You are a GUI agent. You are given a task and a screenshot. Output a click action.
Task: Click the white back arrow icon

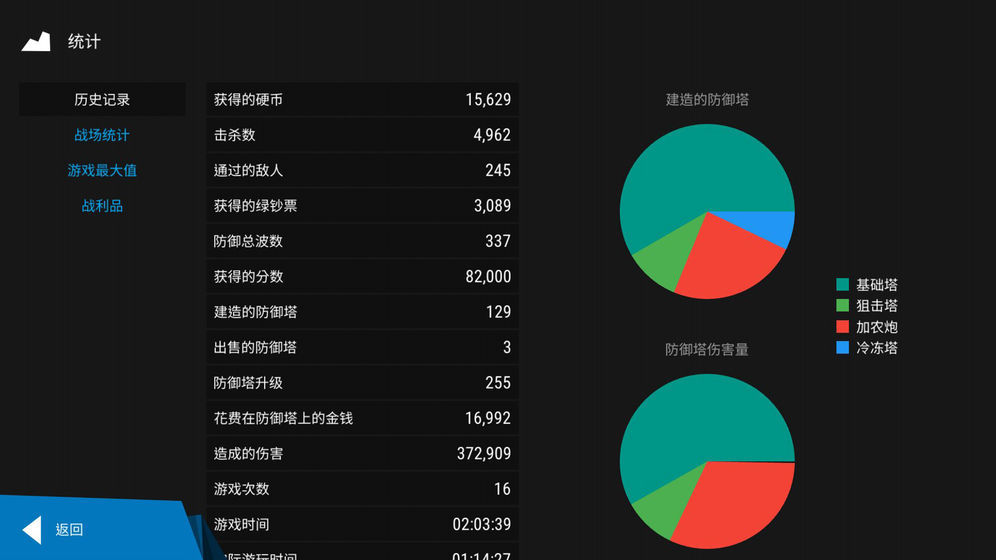point(32,530)
